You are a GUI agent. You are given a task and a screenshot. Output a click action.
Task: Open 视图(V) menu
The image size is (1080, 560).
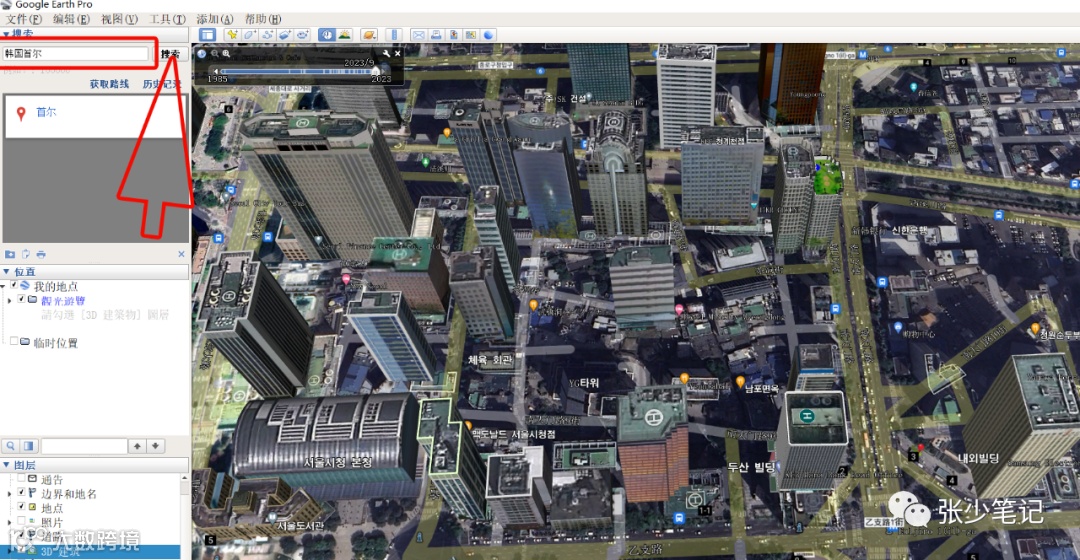tap(119, 19)
